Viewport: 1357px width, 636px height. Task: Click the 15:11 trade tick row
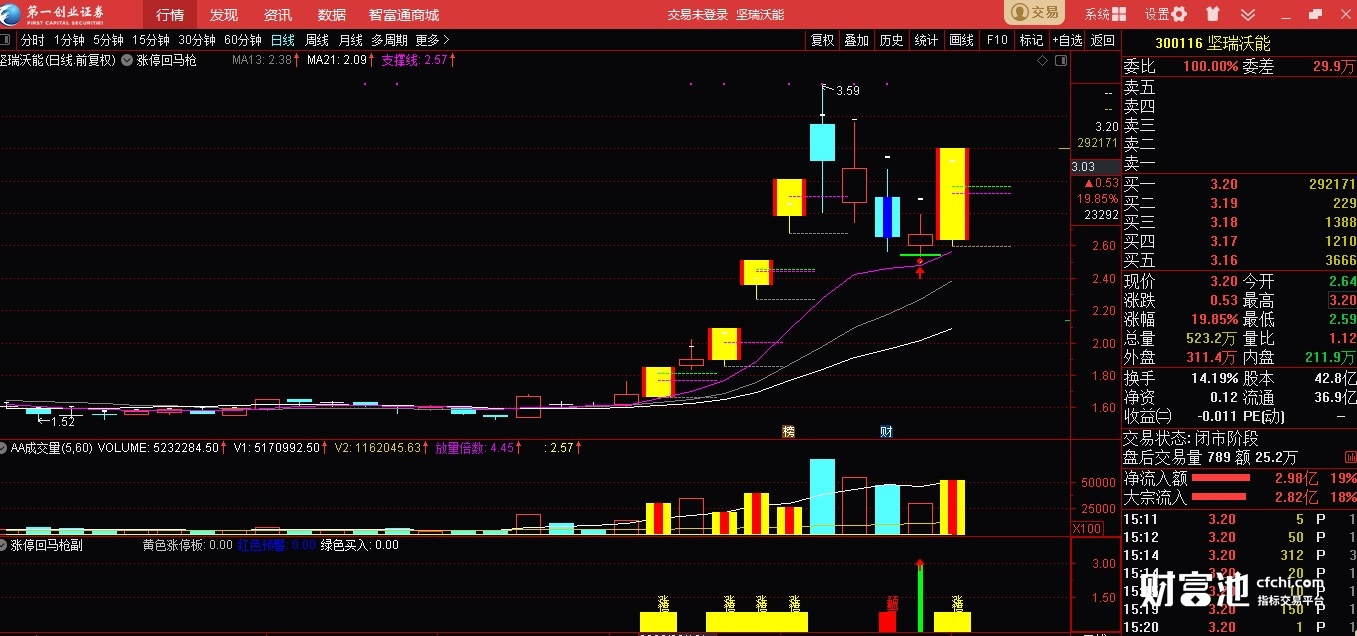point(1239,519)
